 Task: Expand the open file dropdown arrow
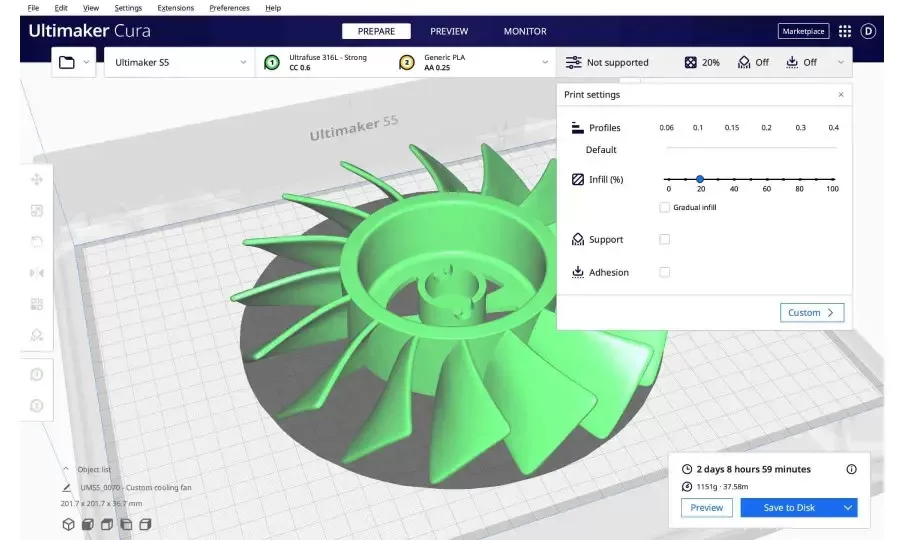click(86, 62)
